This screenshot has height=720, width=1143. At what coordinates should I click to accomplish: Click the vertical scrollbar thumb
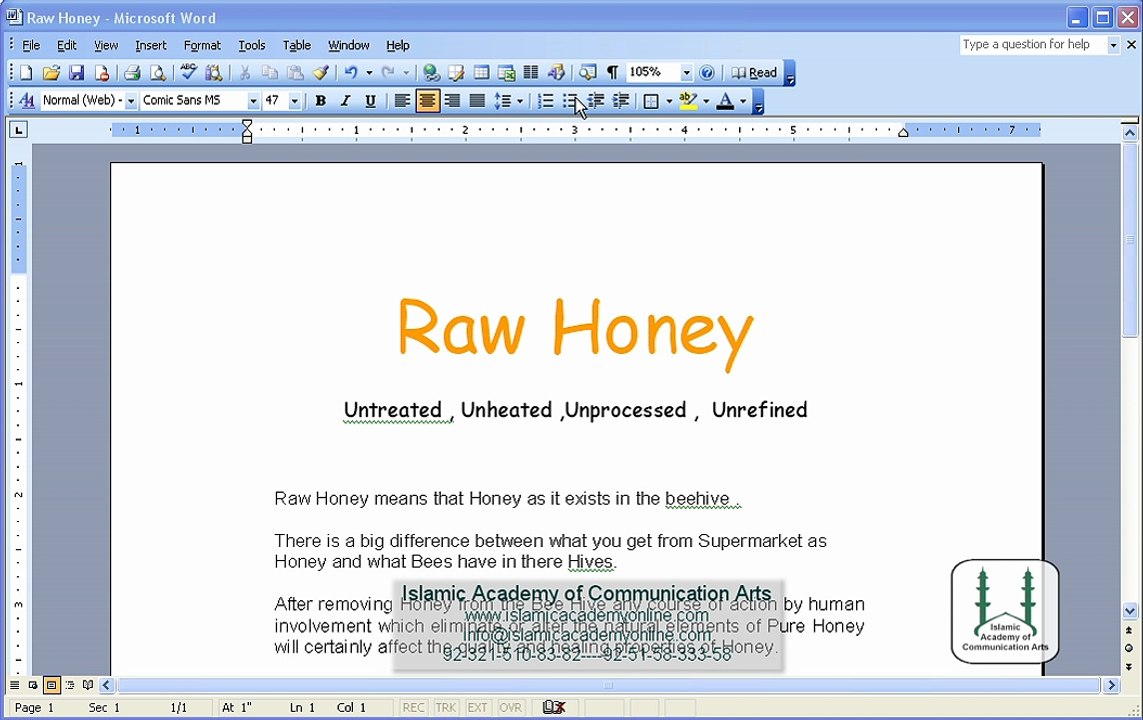click(1130, 240)
